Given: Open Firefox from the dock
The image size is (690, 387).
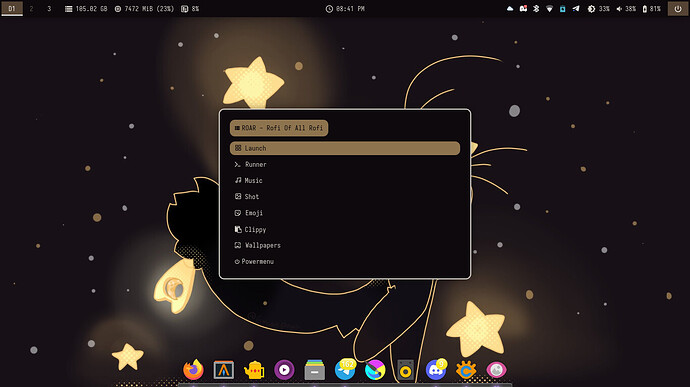Looking at the screenshot, I should 193,369.
